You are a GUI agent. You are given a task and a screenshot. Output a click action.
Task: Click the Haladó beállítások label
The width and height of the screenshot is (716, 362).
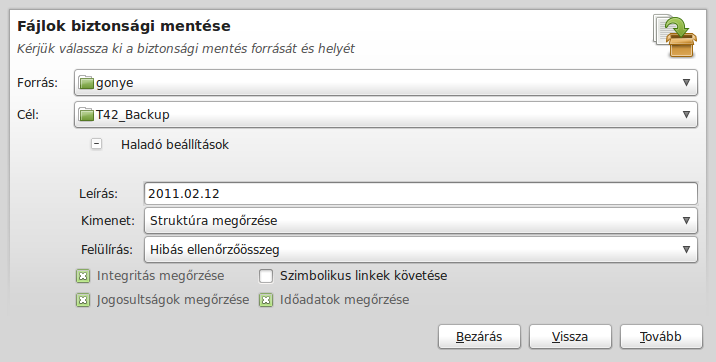click(x=175, y=145)
